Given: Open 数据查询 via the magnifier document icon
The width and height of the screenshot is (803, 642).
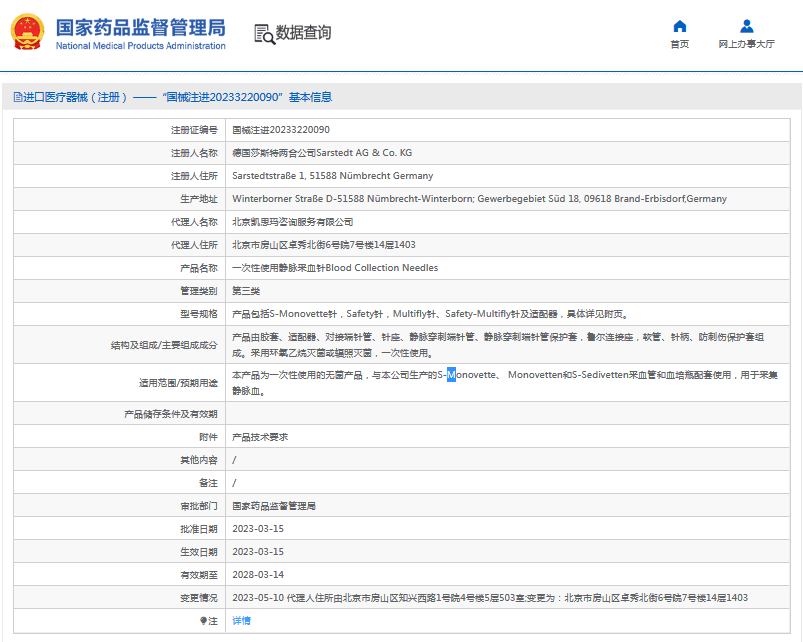Looking at the screenshot, I should coord(264,33).
